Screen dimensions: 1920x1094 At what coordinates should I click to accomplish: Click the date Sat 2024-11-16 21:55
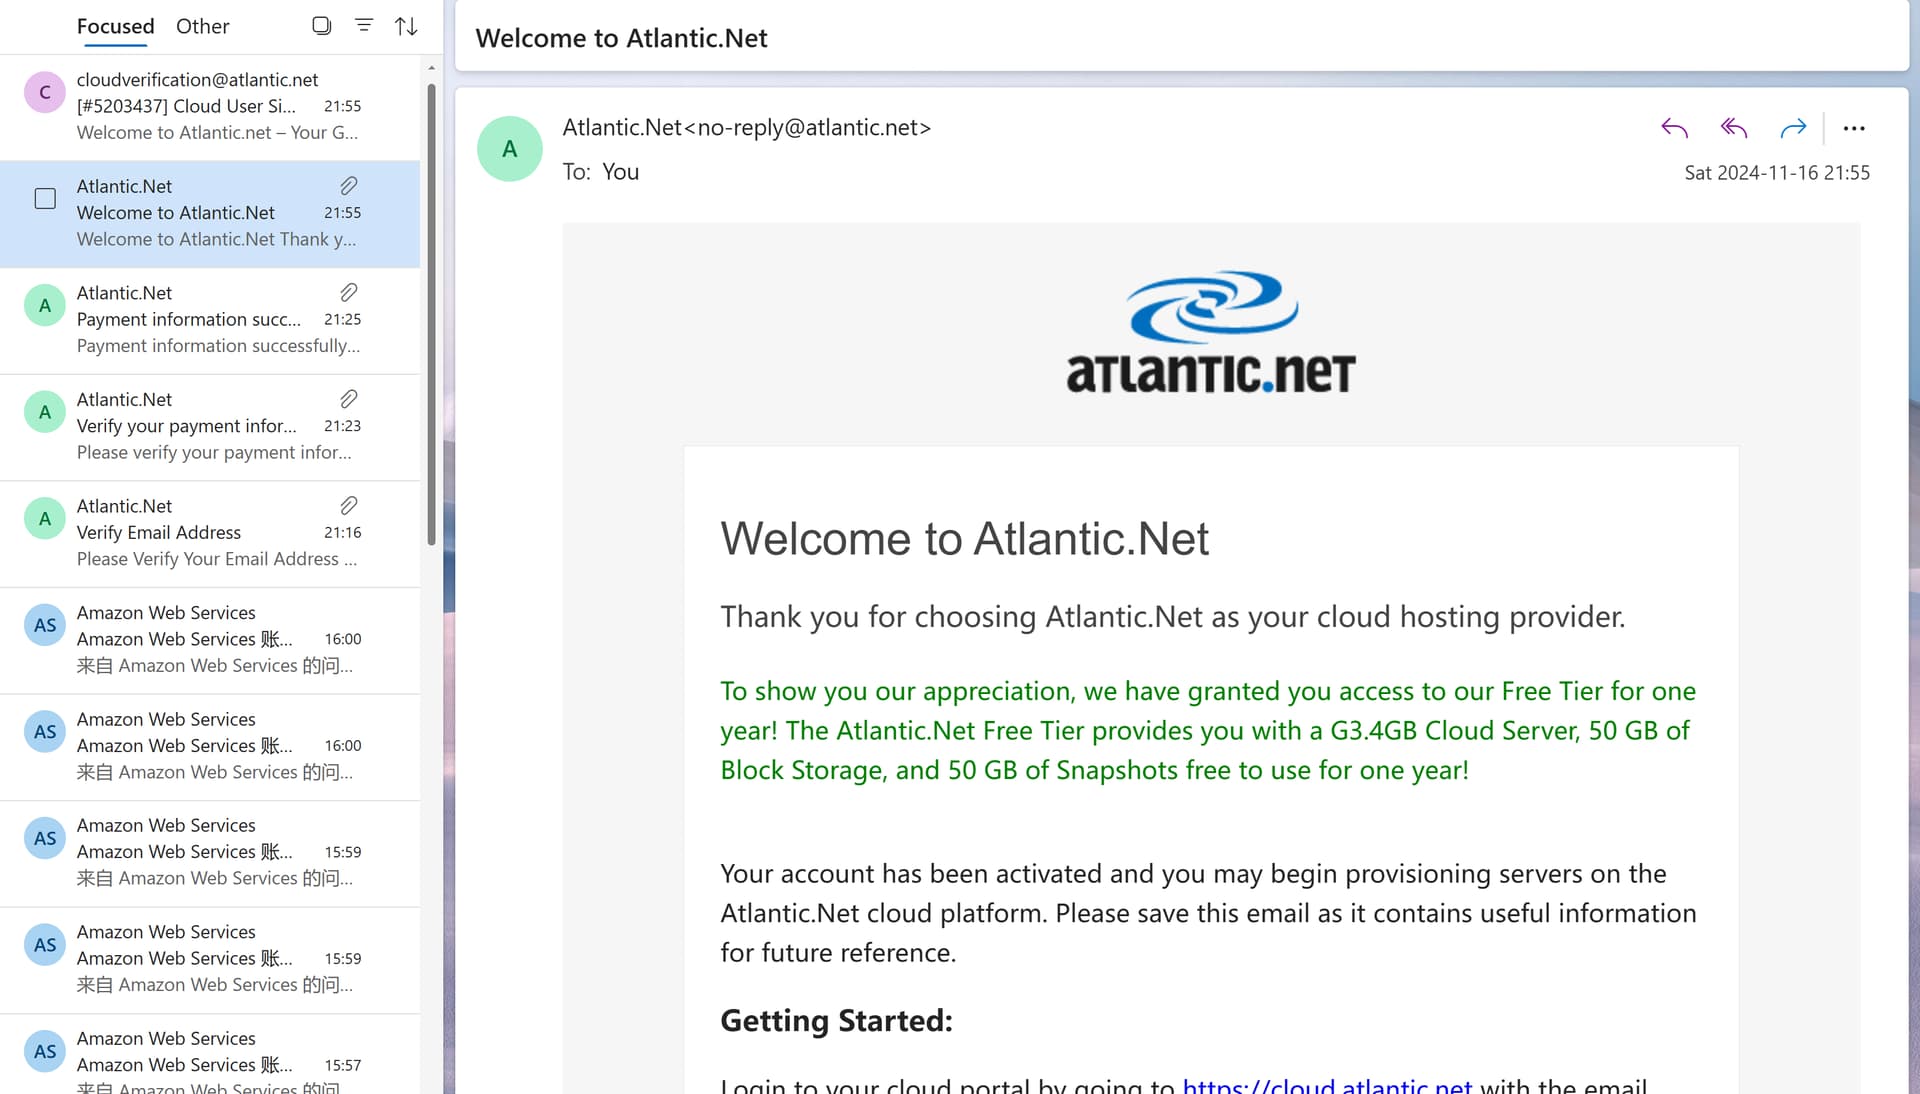click(1777, 173)
